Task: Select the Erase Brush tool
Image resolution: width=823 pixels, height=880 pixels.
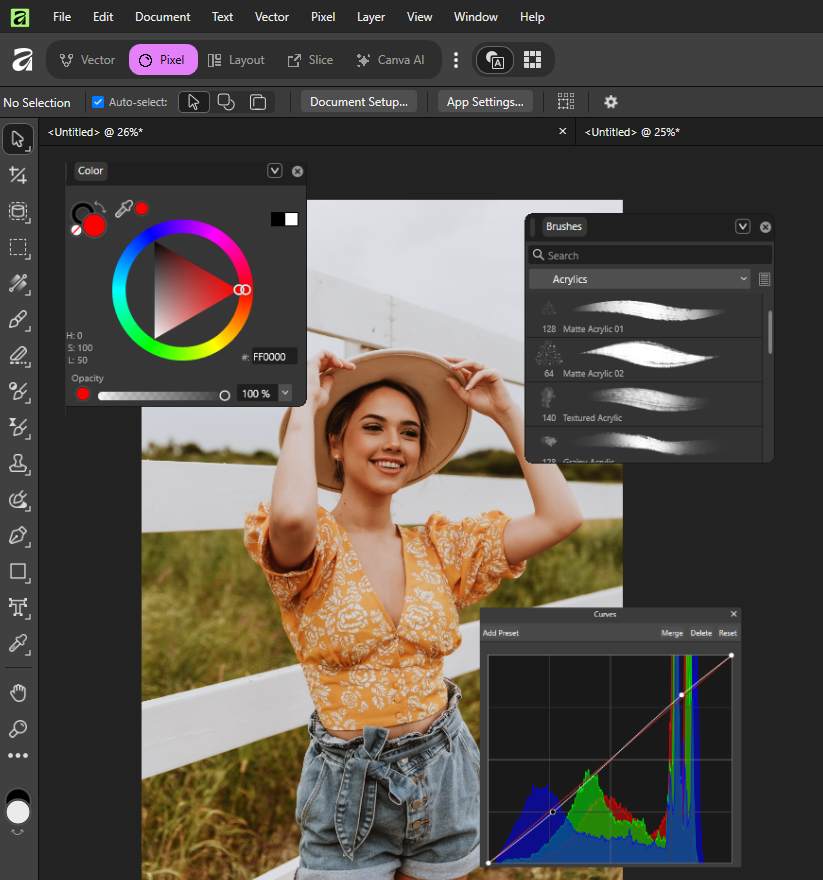Action: (18, 356)
